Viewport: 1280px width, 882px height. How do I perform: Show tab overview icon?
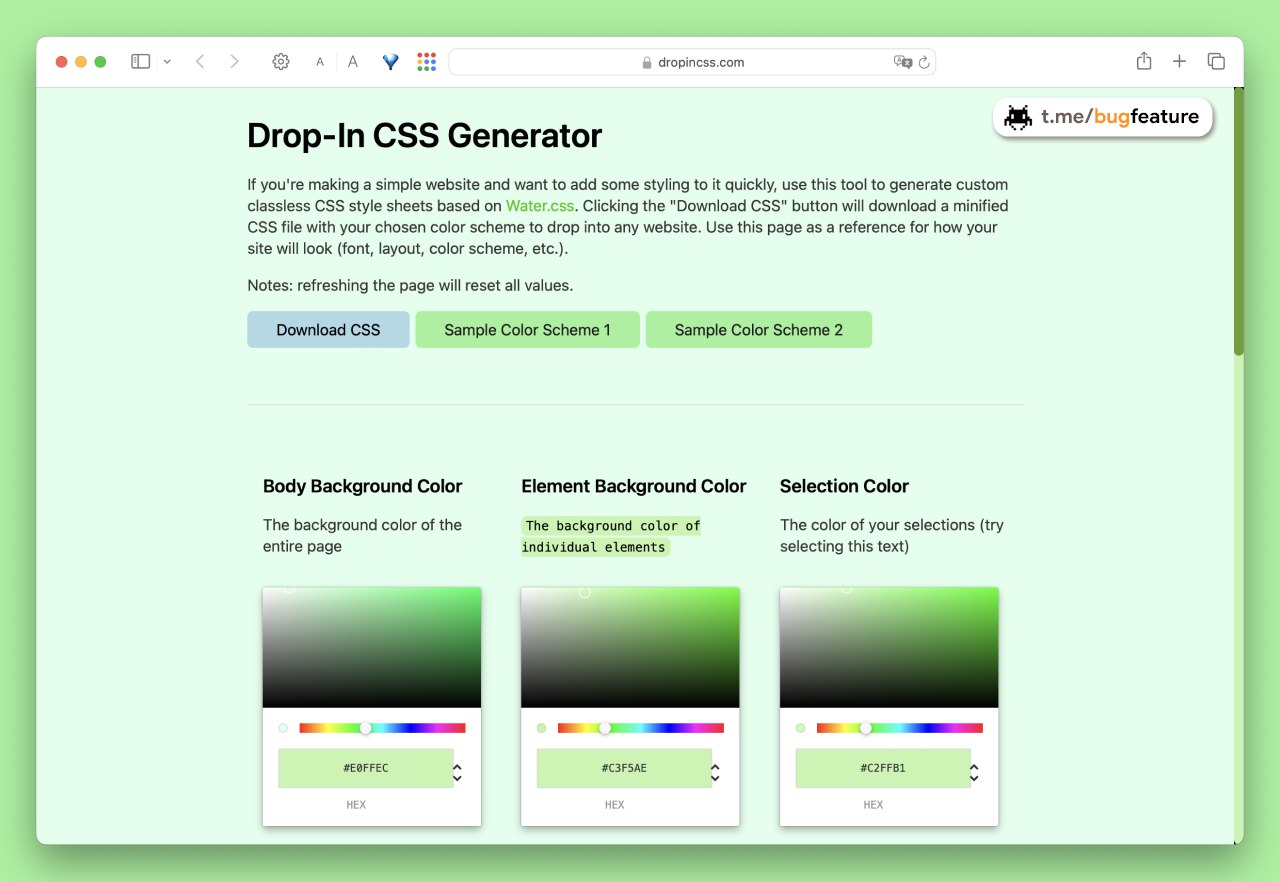coord(1216,62)
